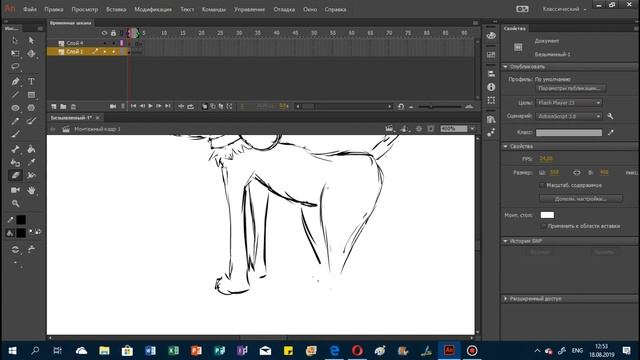The height and width of the screenshot is (360, 640).
Task: Collapse the Свойства section triangle
Action: point(505,146)
